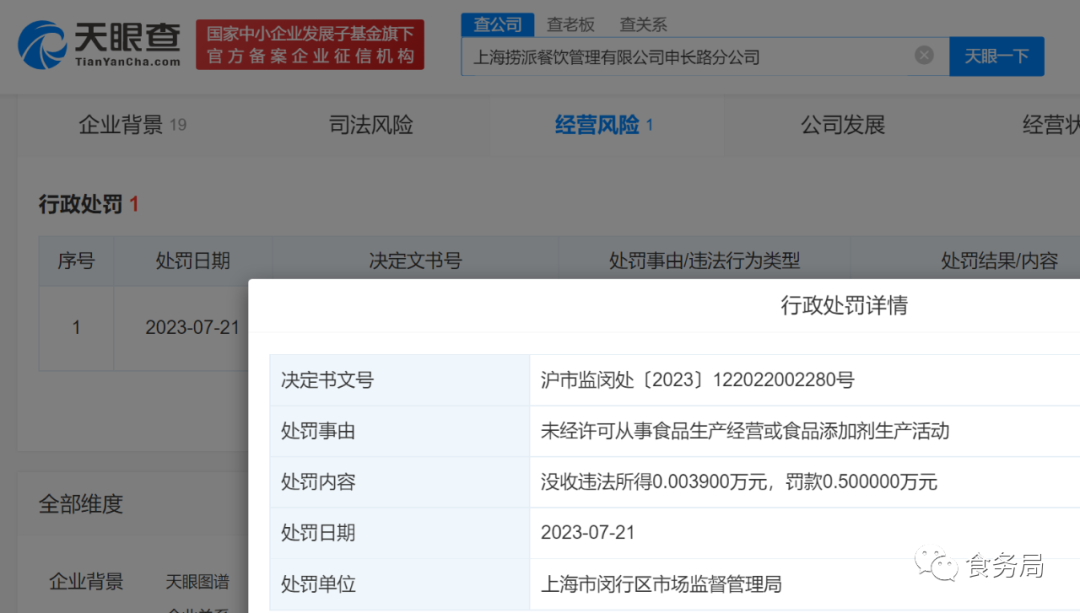1080x613 pixels.
Task: Select the authority 上海市闵行区市场监督管理局
Action: [x=661, y=584]
